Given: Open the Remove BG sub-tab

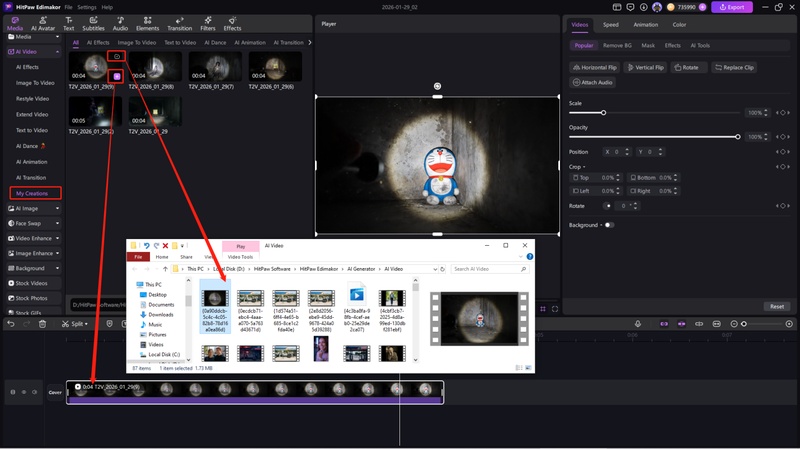Looking at the screenshot, I should click(617, 45).
